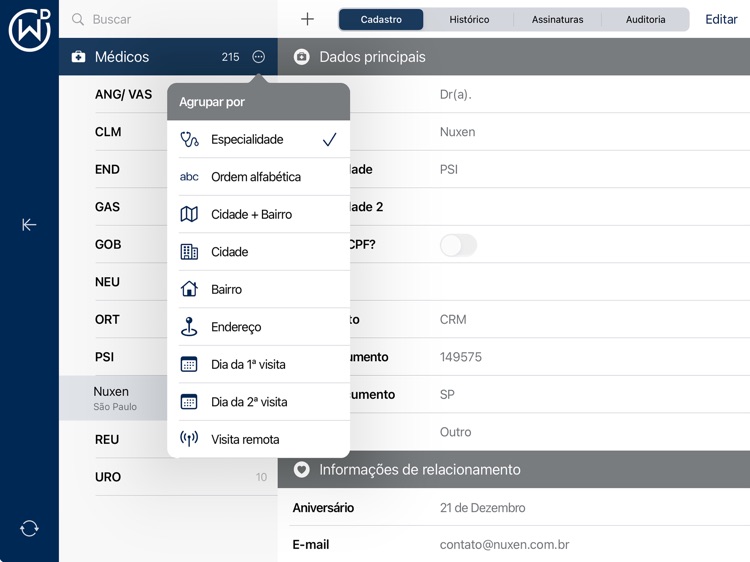Click the calendar icon for 1ª visita
Screen dimensions: 750x562
(x=189, y=364)
